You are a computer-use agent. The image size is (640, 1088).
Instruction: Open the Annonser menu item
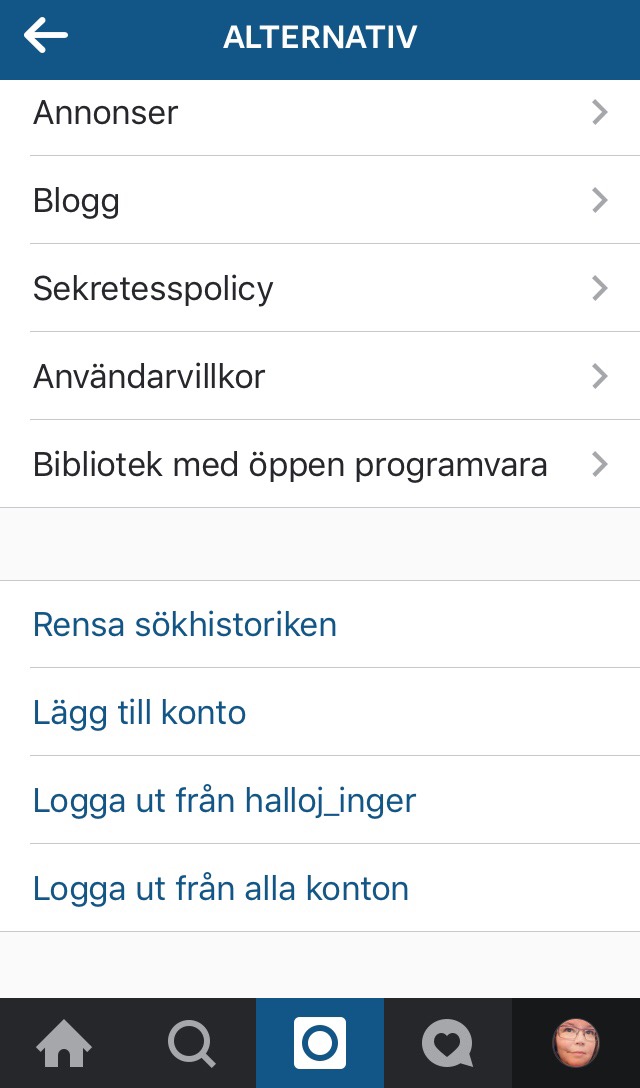click(x=106, y=113)
